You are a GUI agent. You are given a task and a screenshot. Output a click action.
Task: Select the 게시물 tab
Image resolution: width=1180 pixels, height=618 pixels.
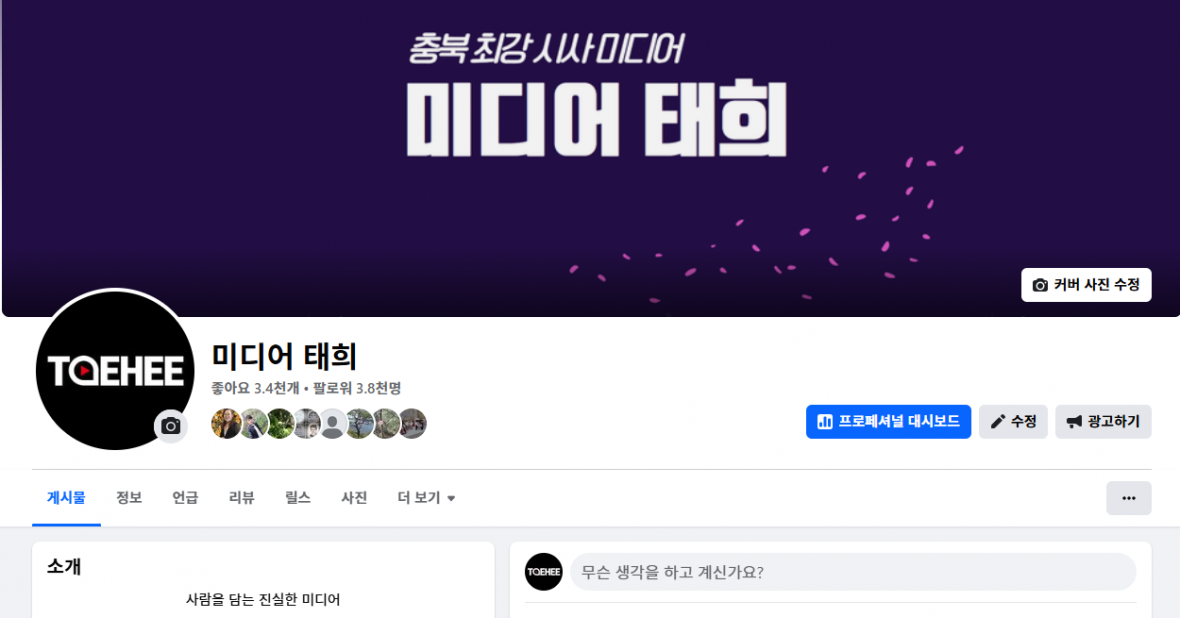pos(66,498)
